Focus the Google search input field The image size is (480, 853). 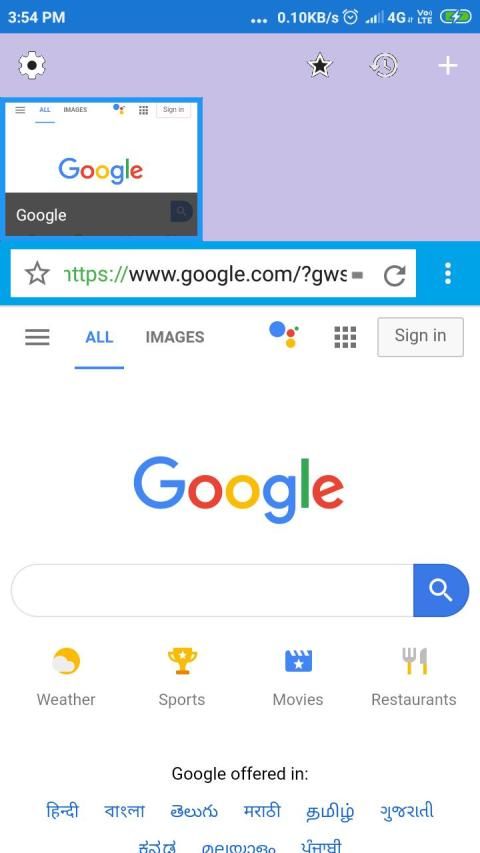212,590
